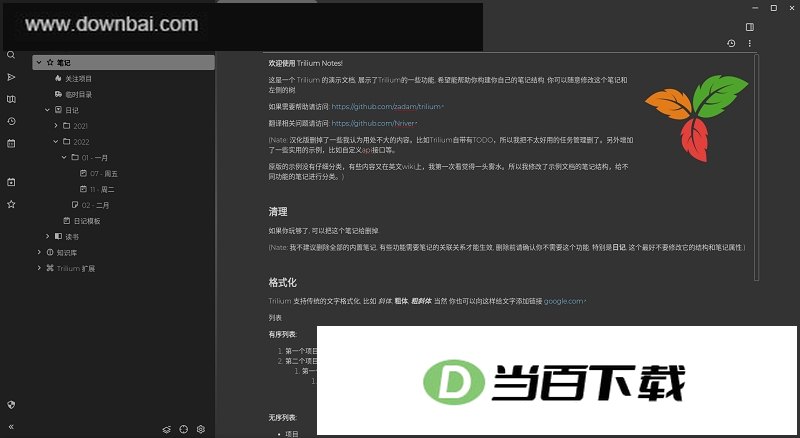800x438 pixels.
Task: Open the calendar launcher icon
Action: [11, 143]
